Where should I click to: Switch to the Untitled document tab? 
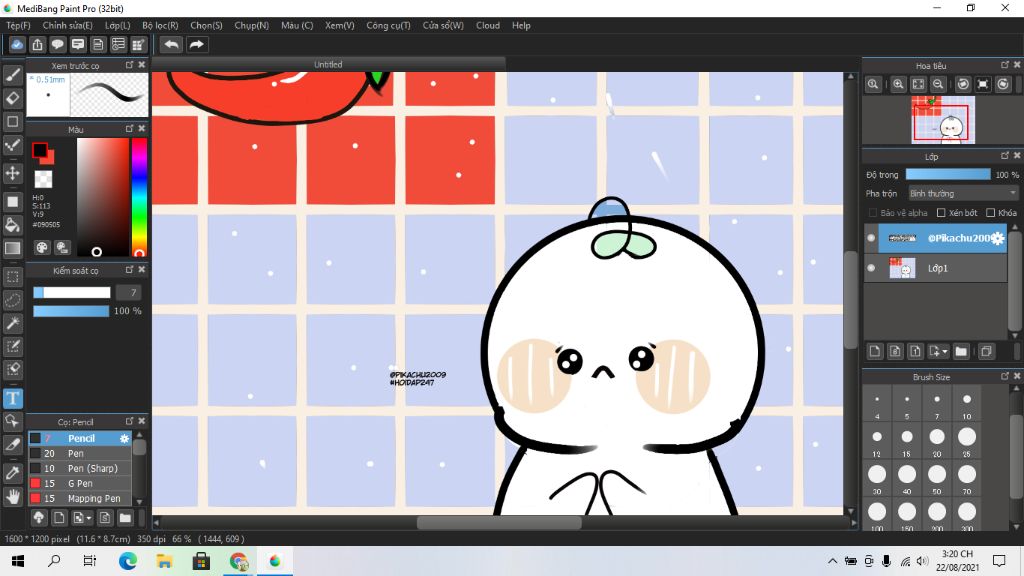pos(328,64)
